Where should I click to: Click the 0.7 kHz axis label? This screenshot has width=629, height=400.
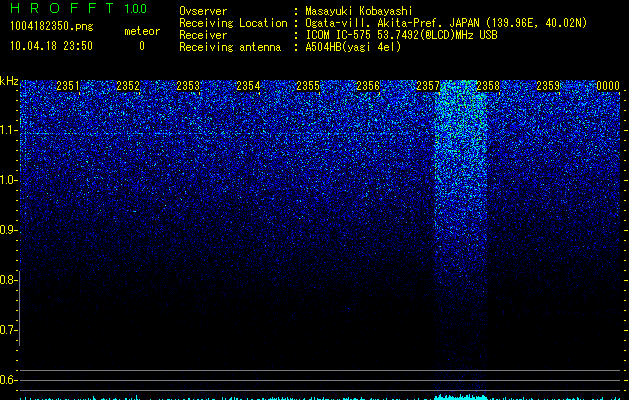(9, 330)
